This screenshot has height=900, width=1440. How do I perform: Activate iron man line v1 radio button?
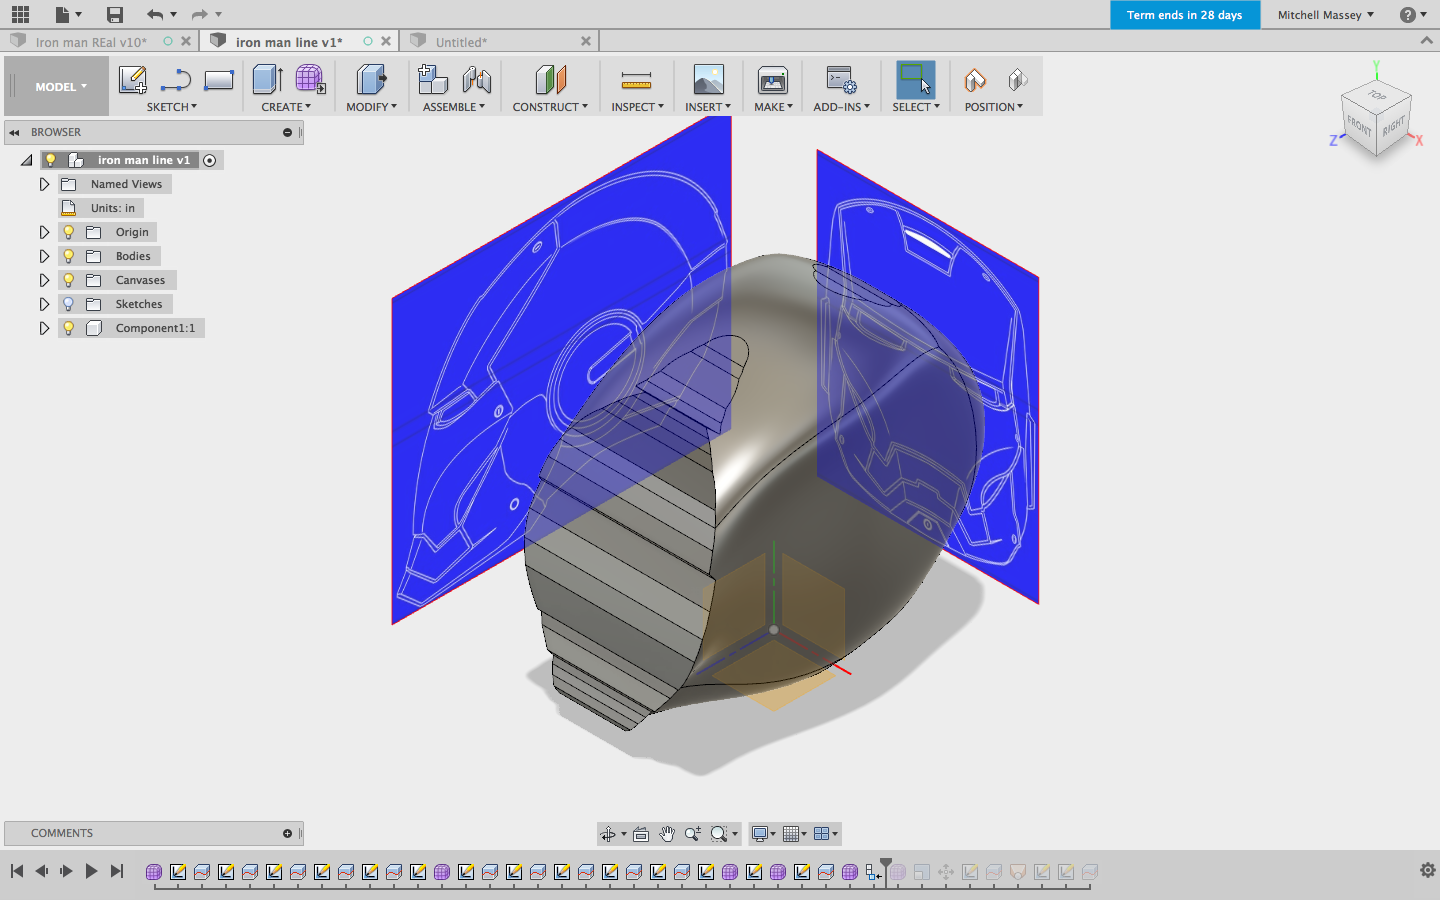(209, 160)
